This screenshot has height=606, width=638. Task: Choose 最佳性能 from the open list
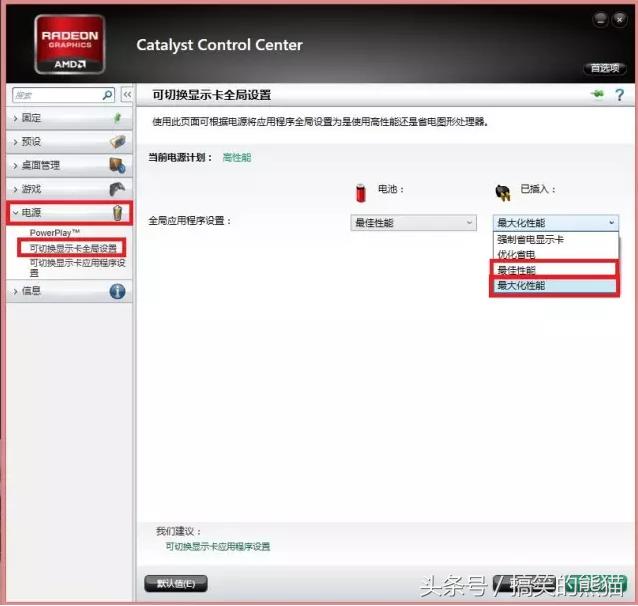[517, 270]
